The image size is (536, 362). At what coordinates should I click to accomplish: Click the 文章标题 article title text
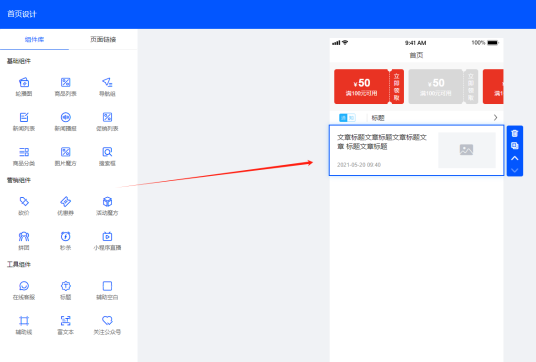click(x=382, y=142)
